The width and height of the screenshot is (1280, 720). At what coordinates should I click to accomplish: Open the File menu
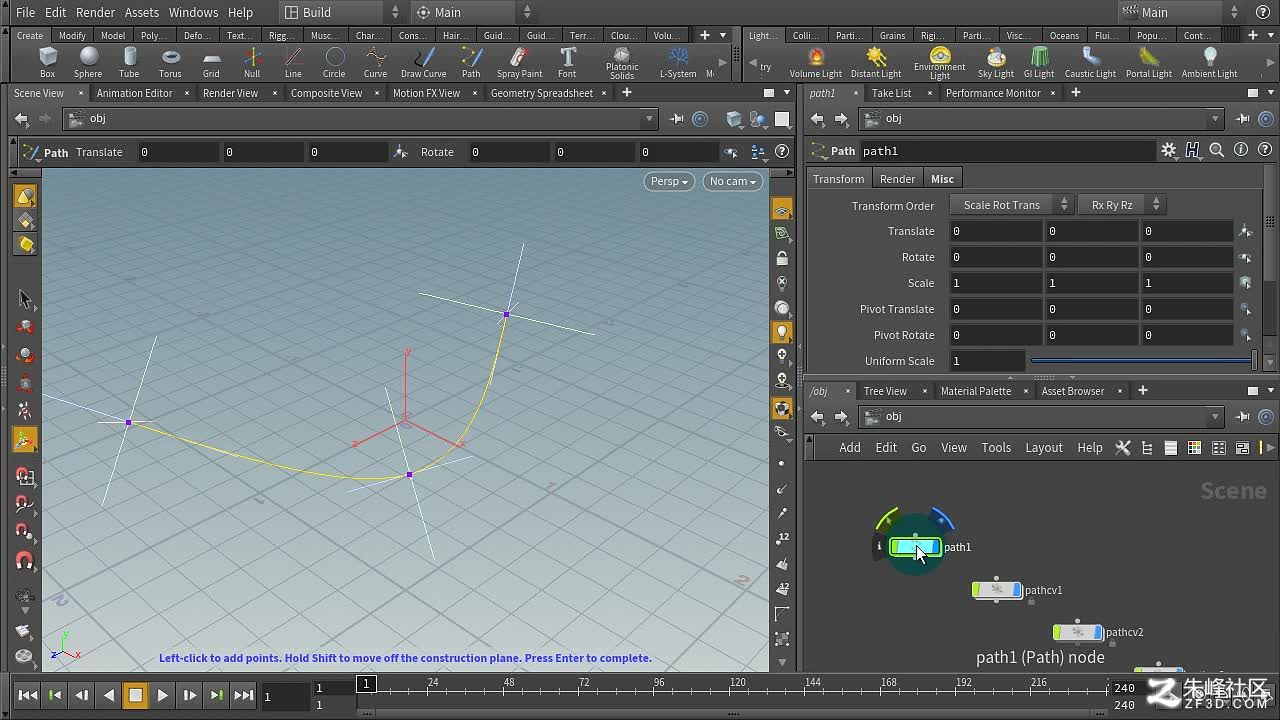pyautogui.click(x=25, y=12)
